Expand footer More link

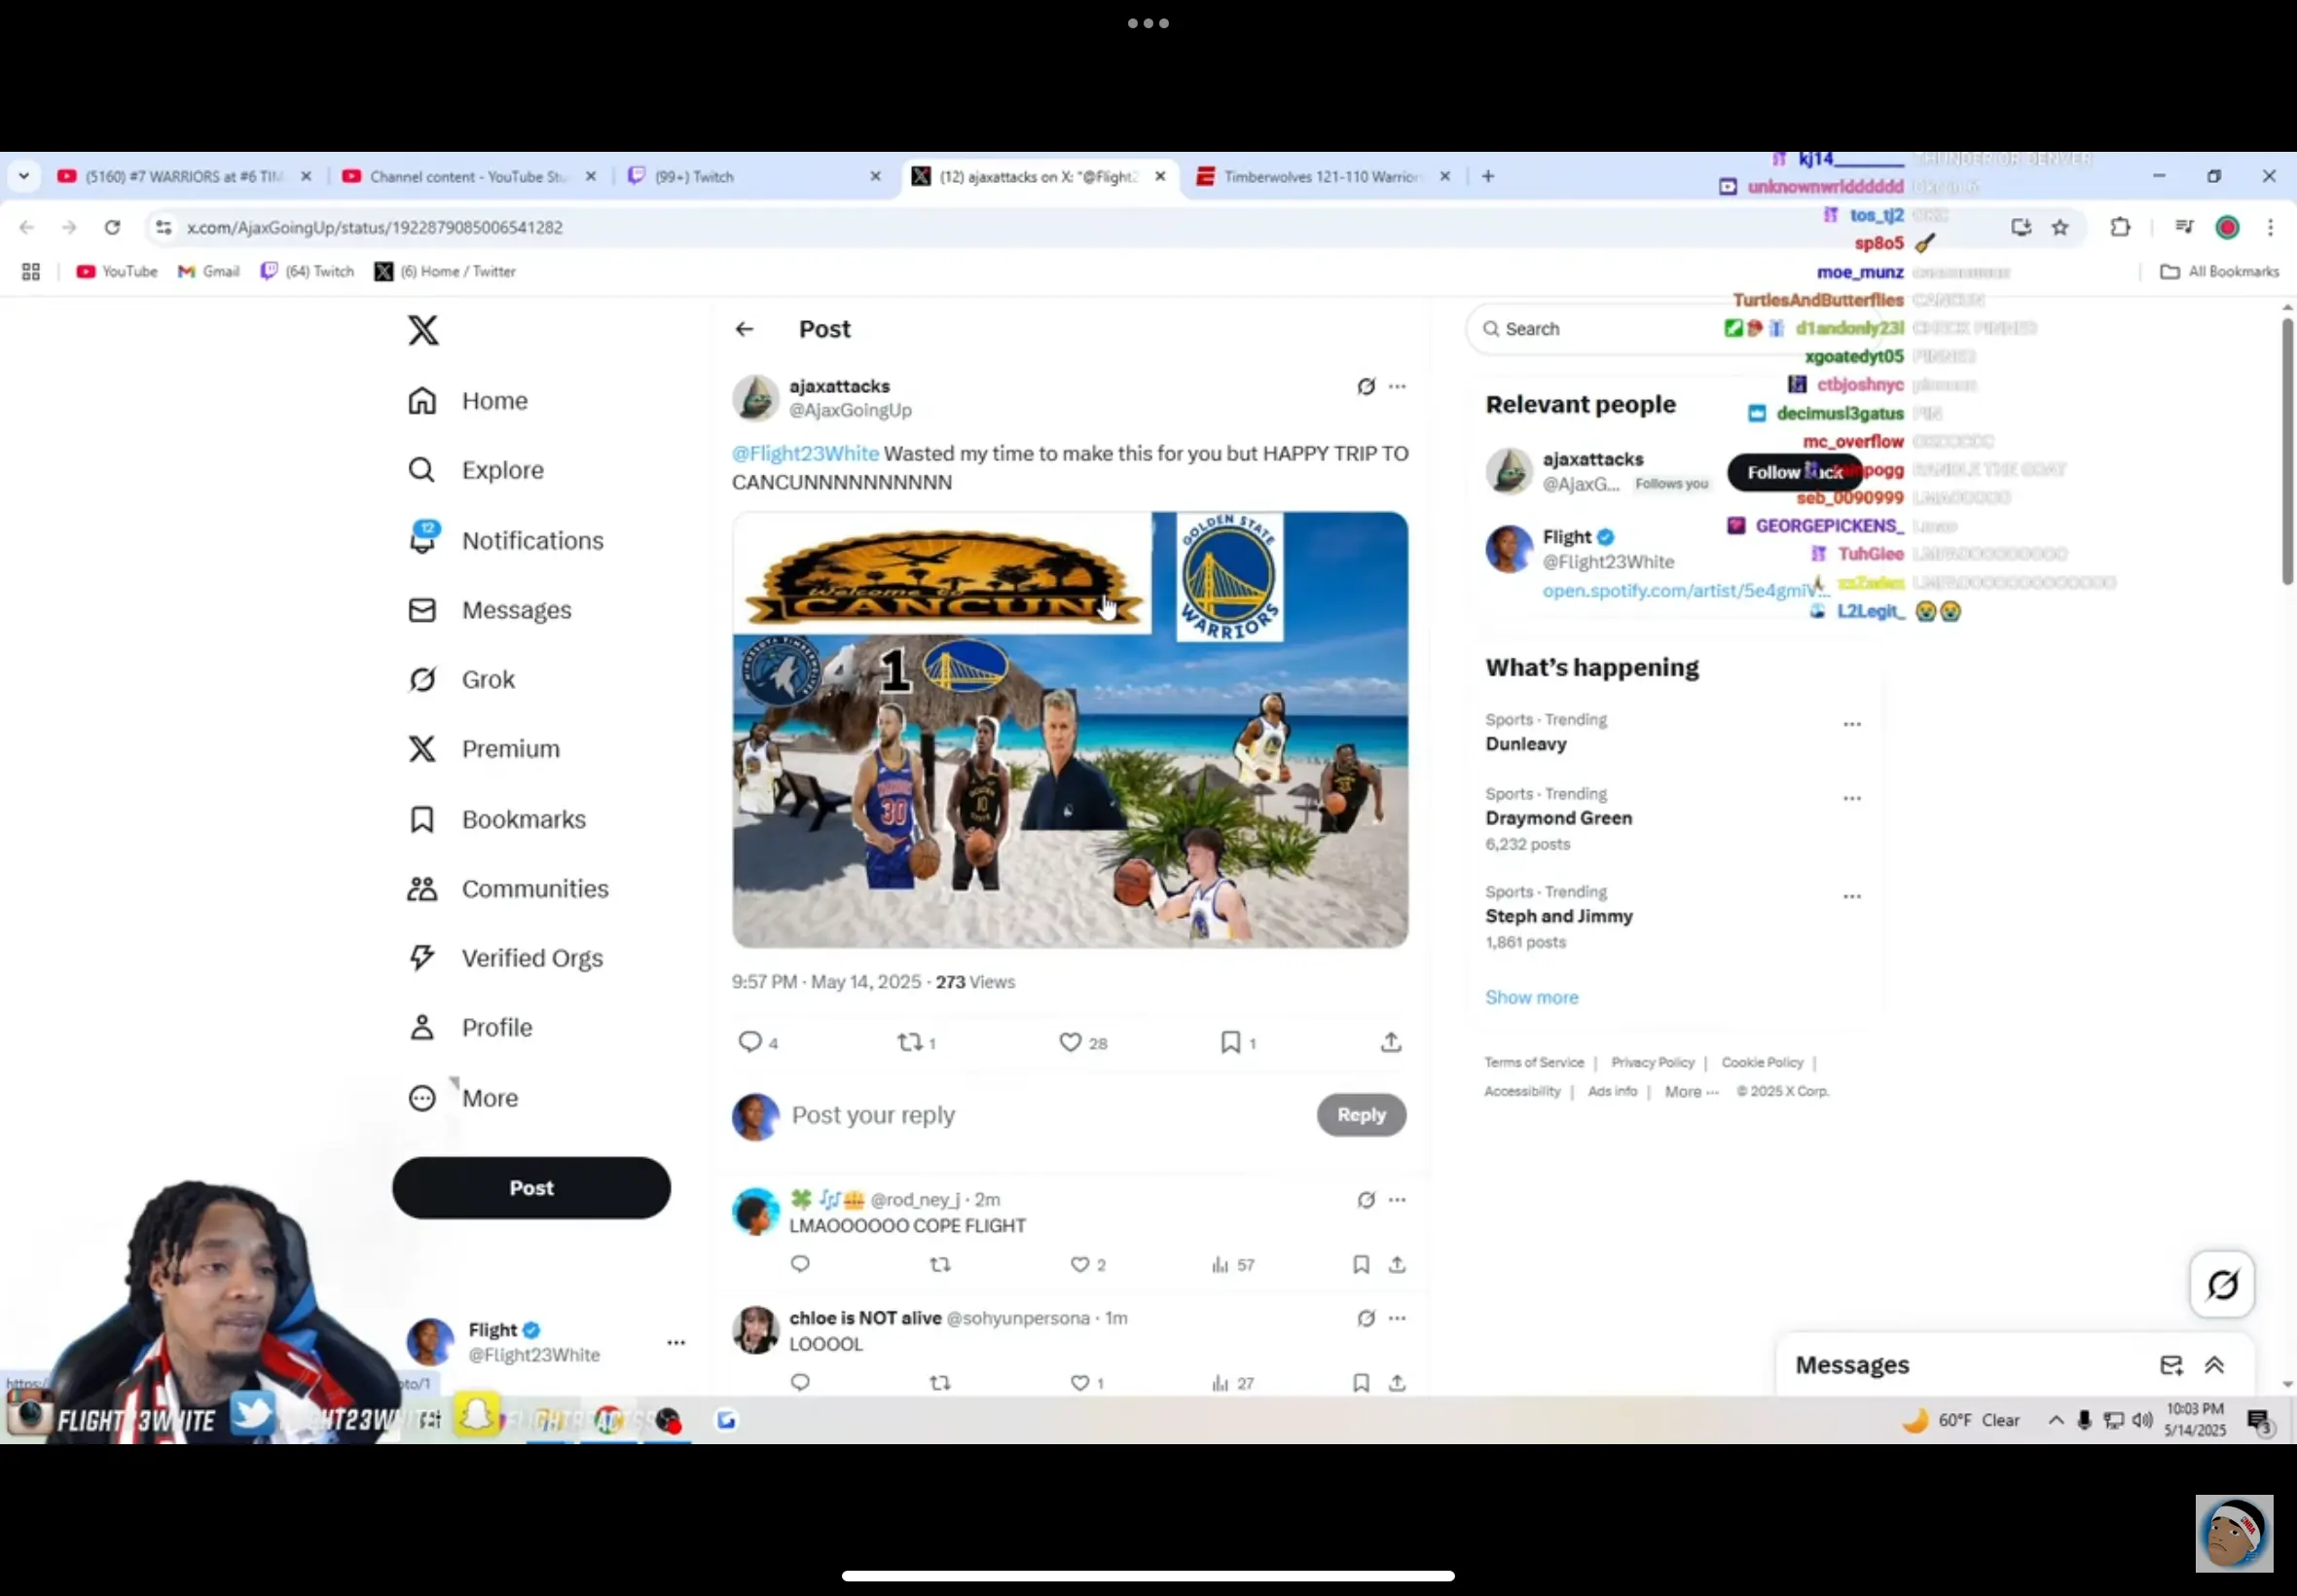click(x=1691, y=1091)
